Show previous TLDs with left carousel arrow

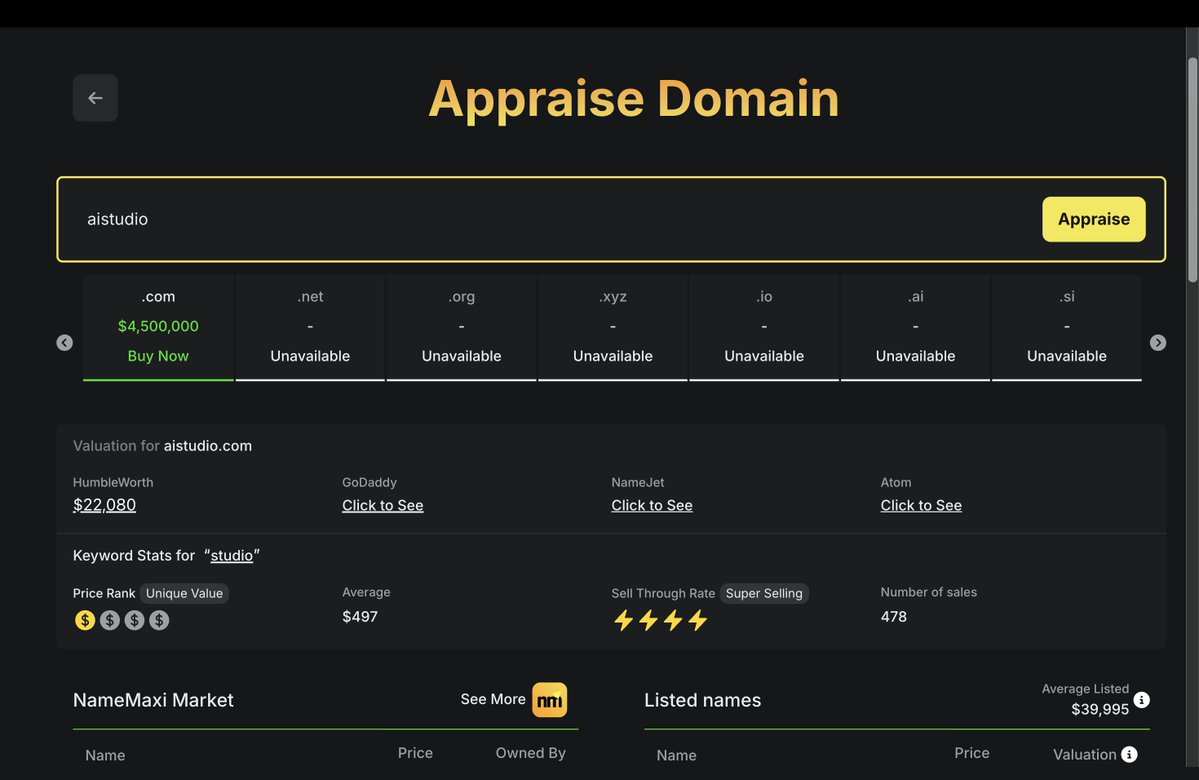(65, 343)
